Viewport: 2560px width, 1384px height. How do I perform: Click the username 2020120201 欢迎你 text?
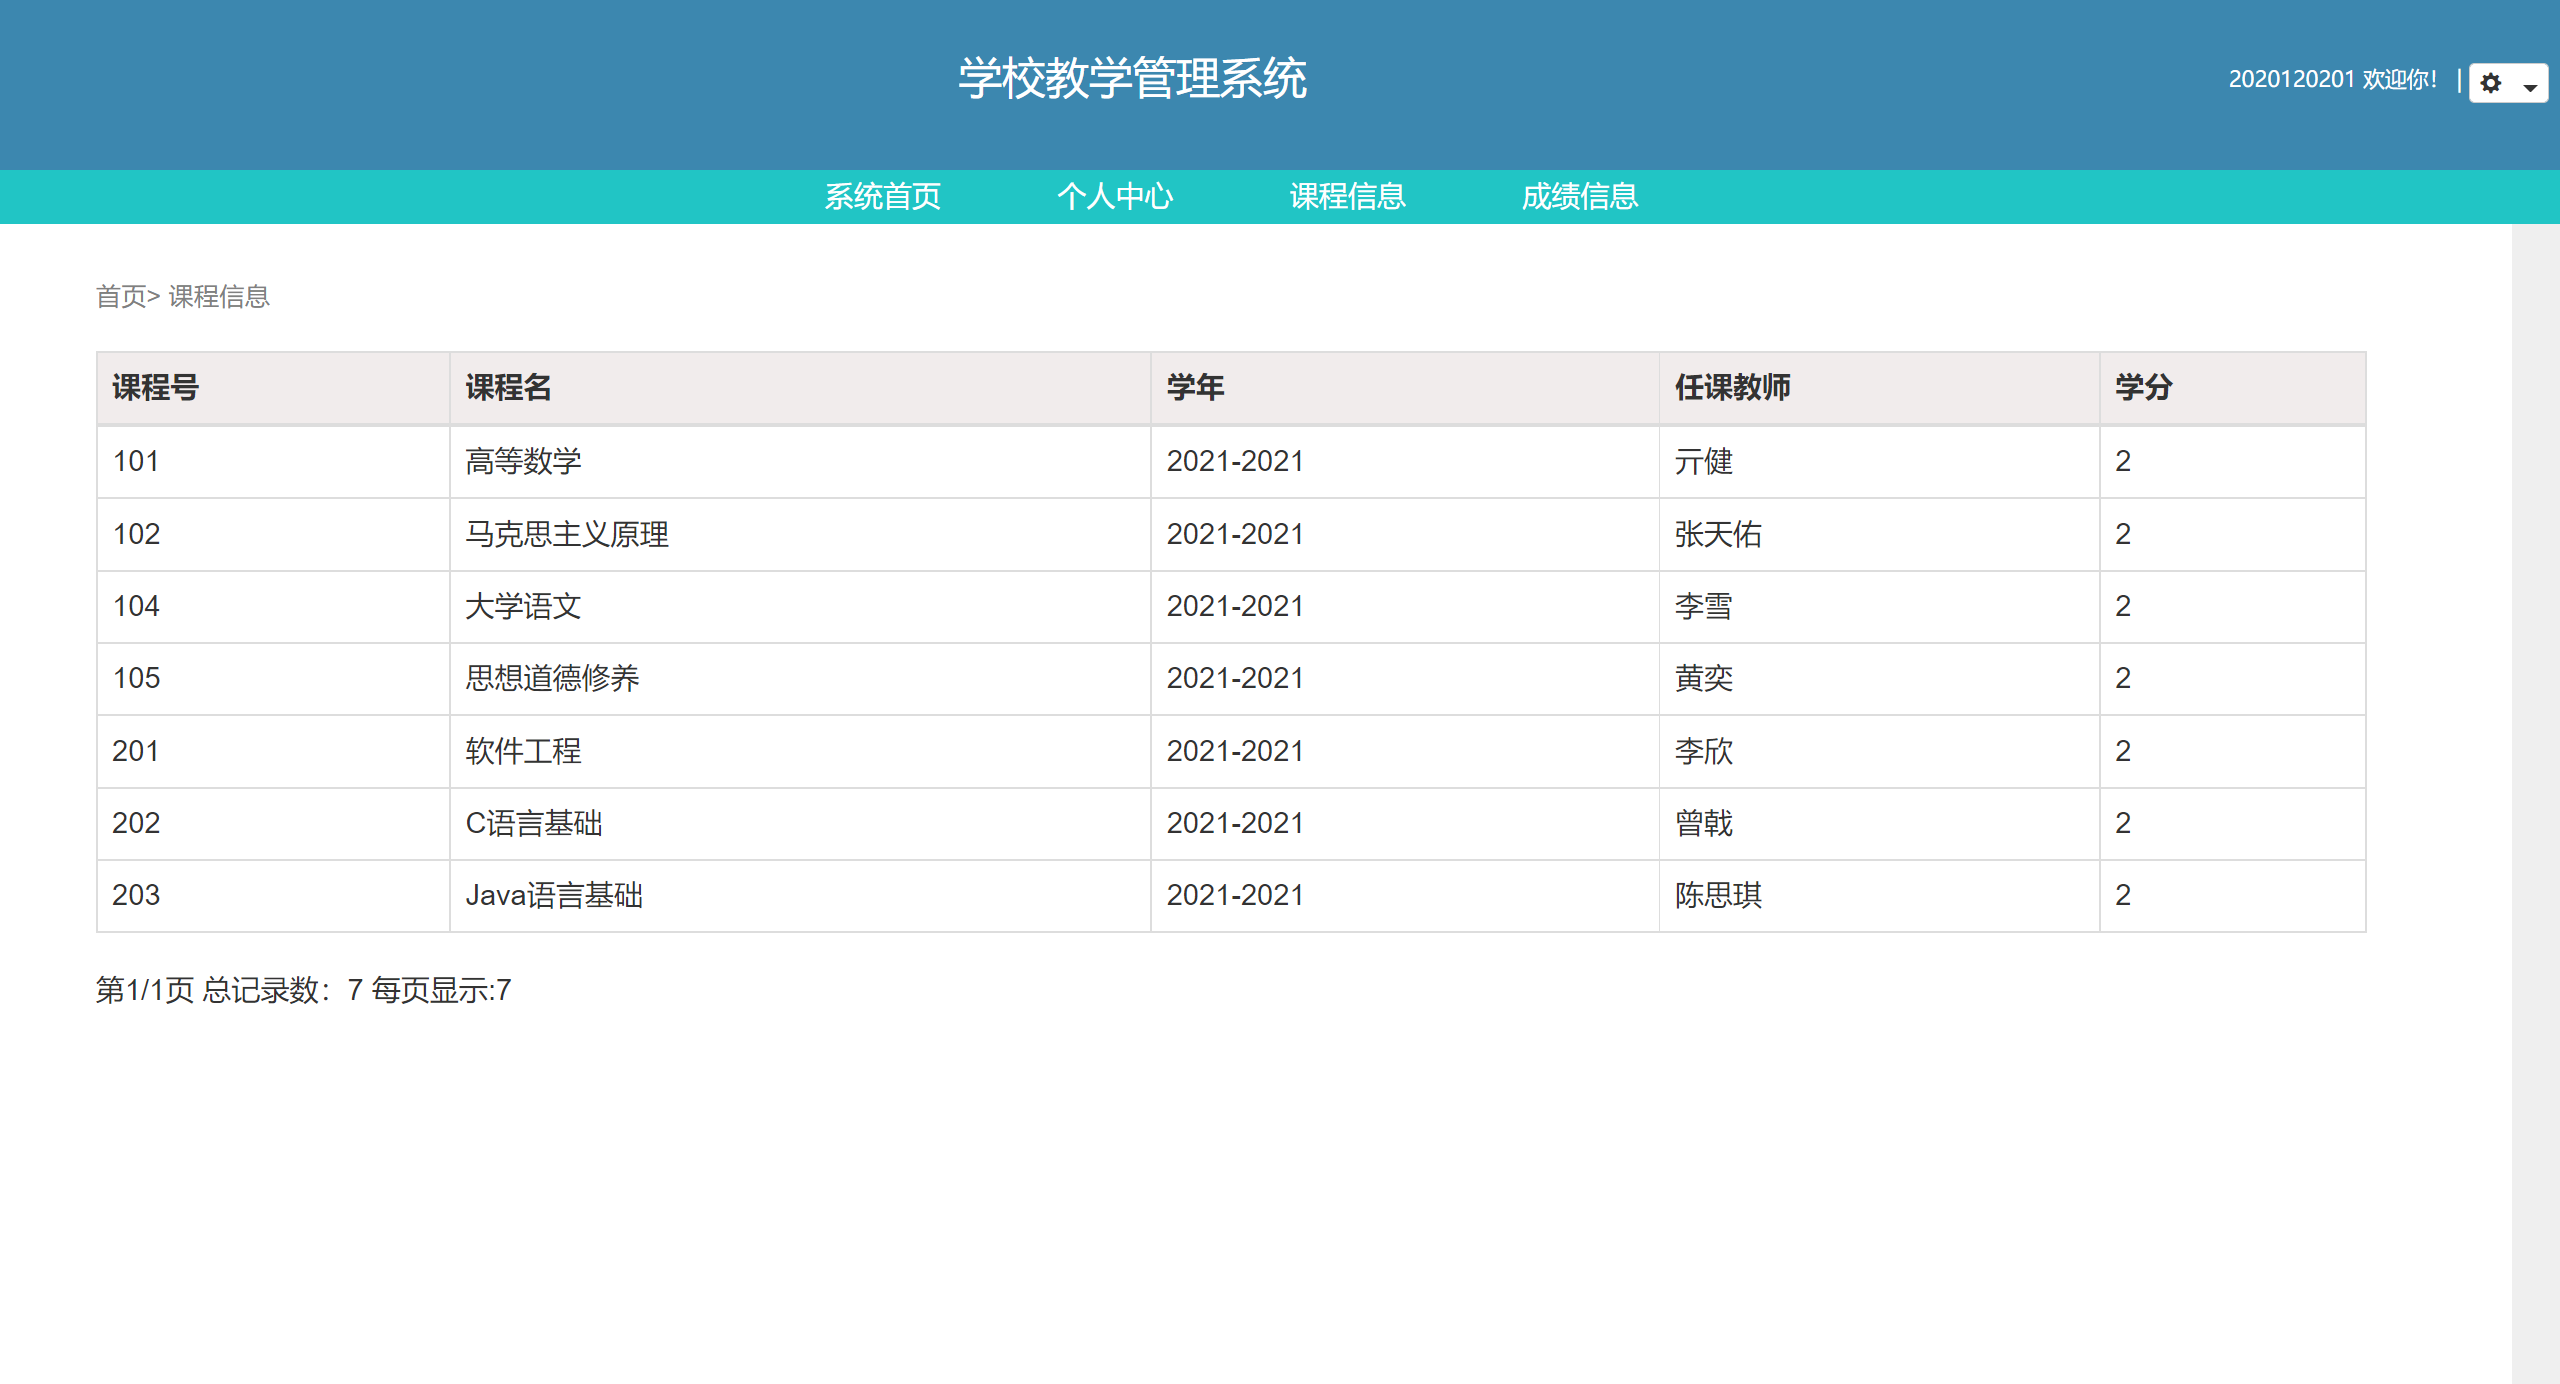[2335, 79]
